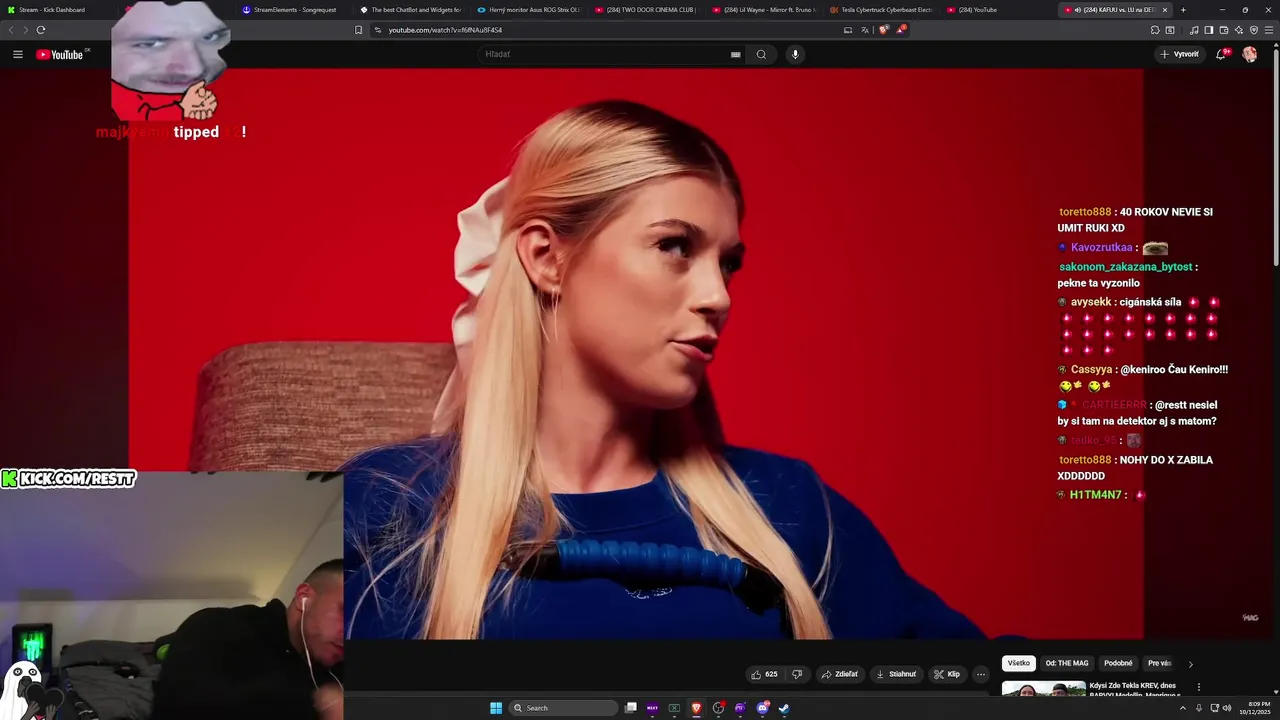The height and width of the screenshot is (720, 1280).
Task: Open the Kdysi Zde Tekla KREV video thumbnail
Action: click(x=1044, y=689)
